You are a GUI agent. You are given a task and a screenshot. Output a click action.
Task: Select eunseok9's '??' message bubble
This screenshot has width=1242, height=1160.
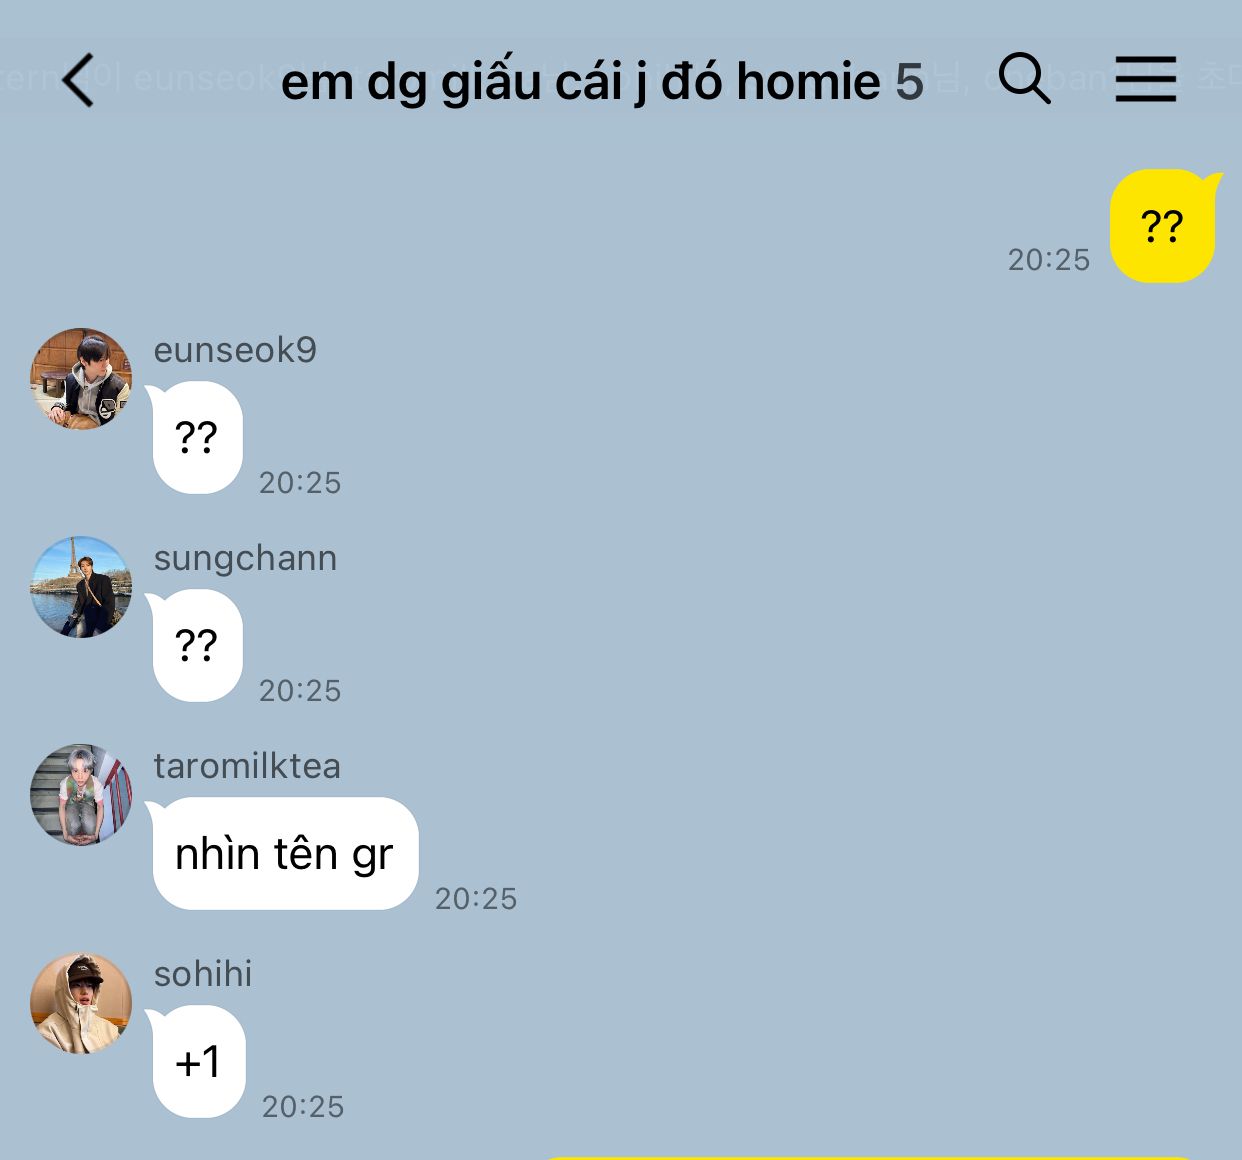click(197, 437)
